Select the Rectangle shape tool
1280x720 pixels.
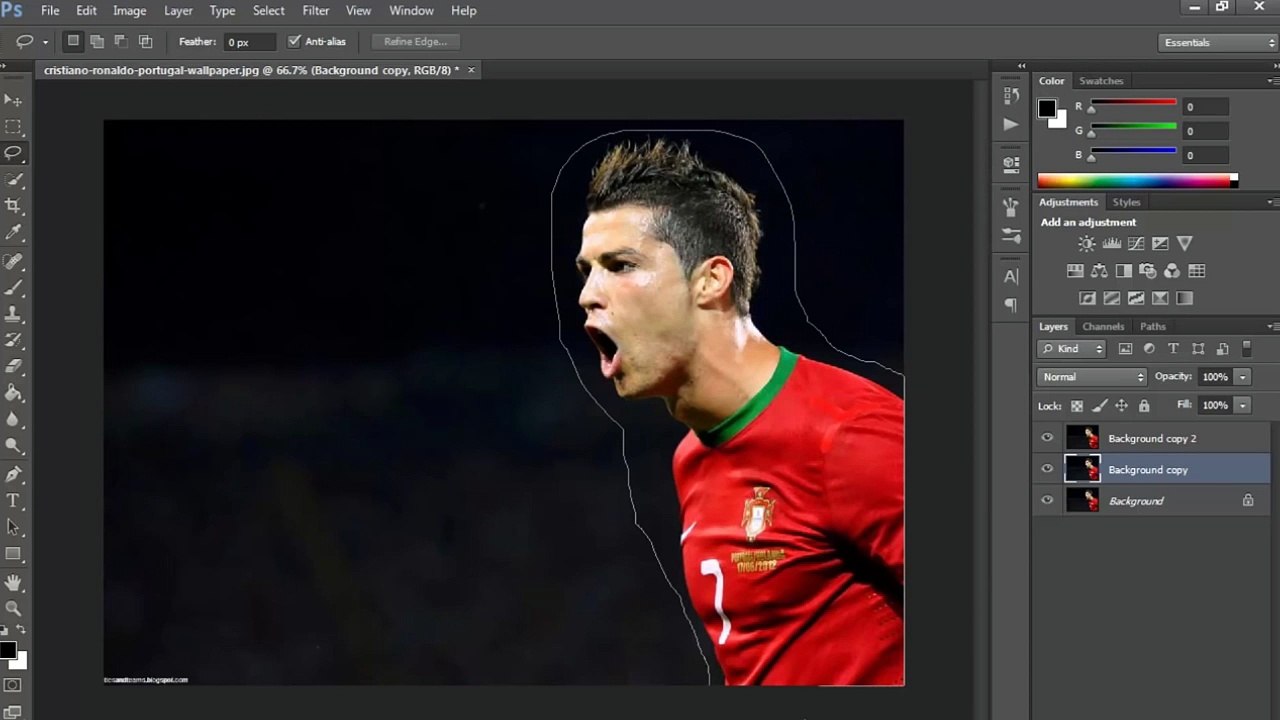click(x=13, y=553)
